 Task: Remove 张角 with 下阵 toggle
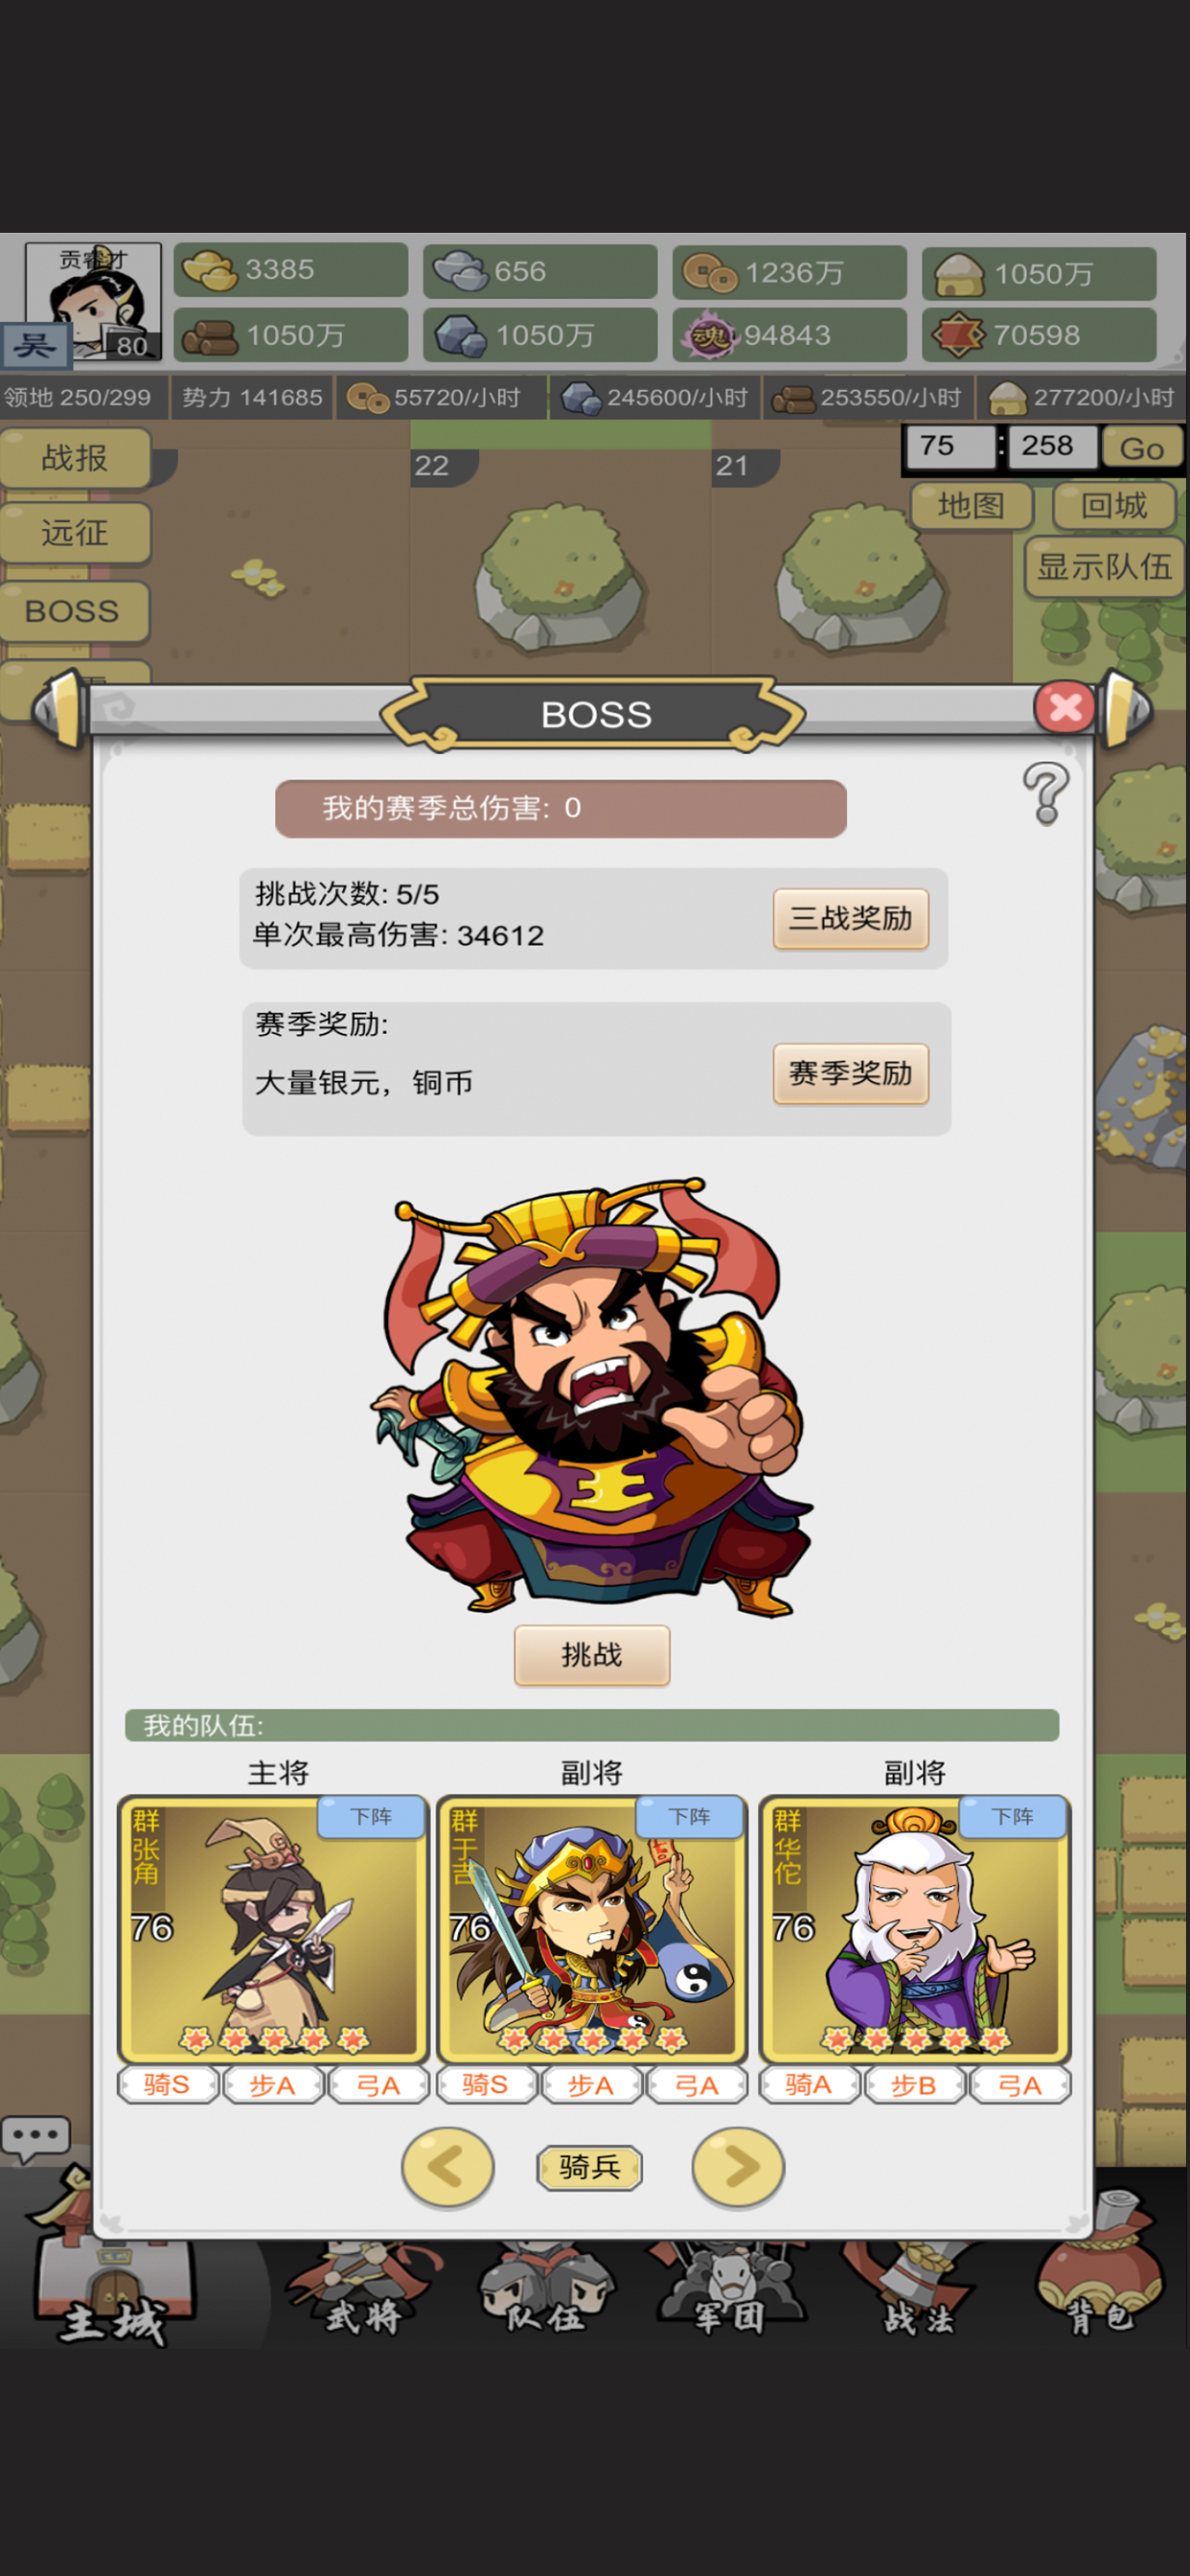[371, 1817]
